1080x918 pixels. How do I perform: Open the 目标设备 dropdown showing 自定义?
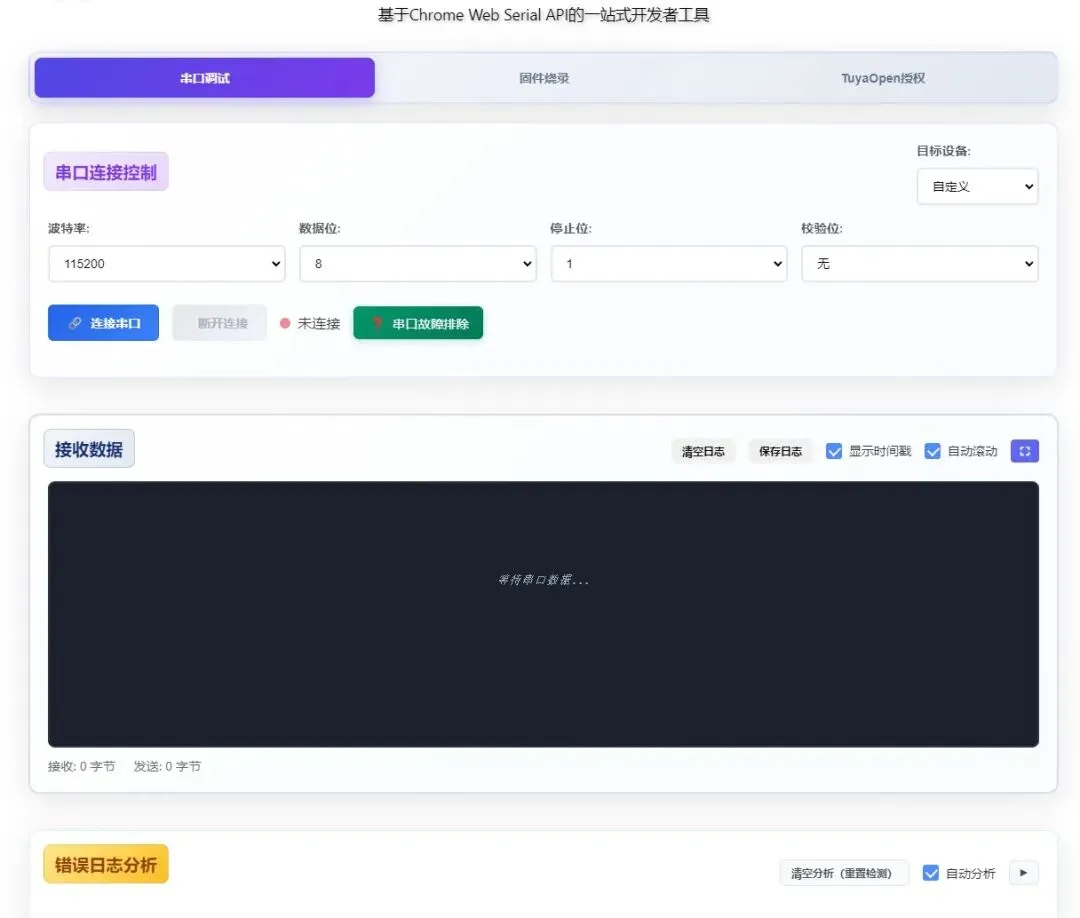click(x=977, y=187)
